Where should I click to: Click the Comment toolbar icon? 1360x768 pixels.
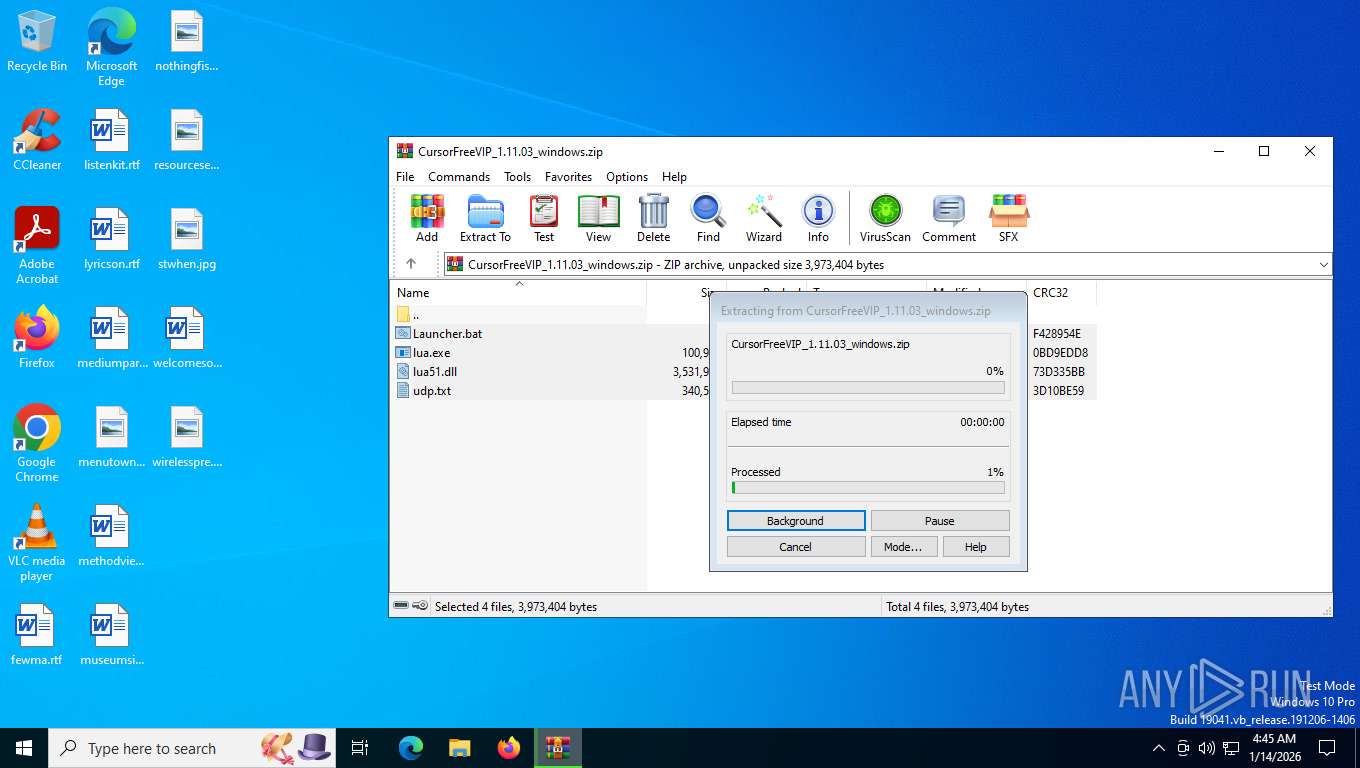tap(948, 219)
